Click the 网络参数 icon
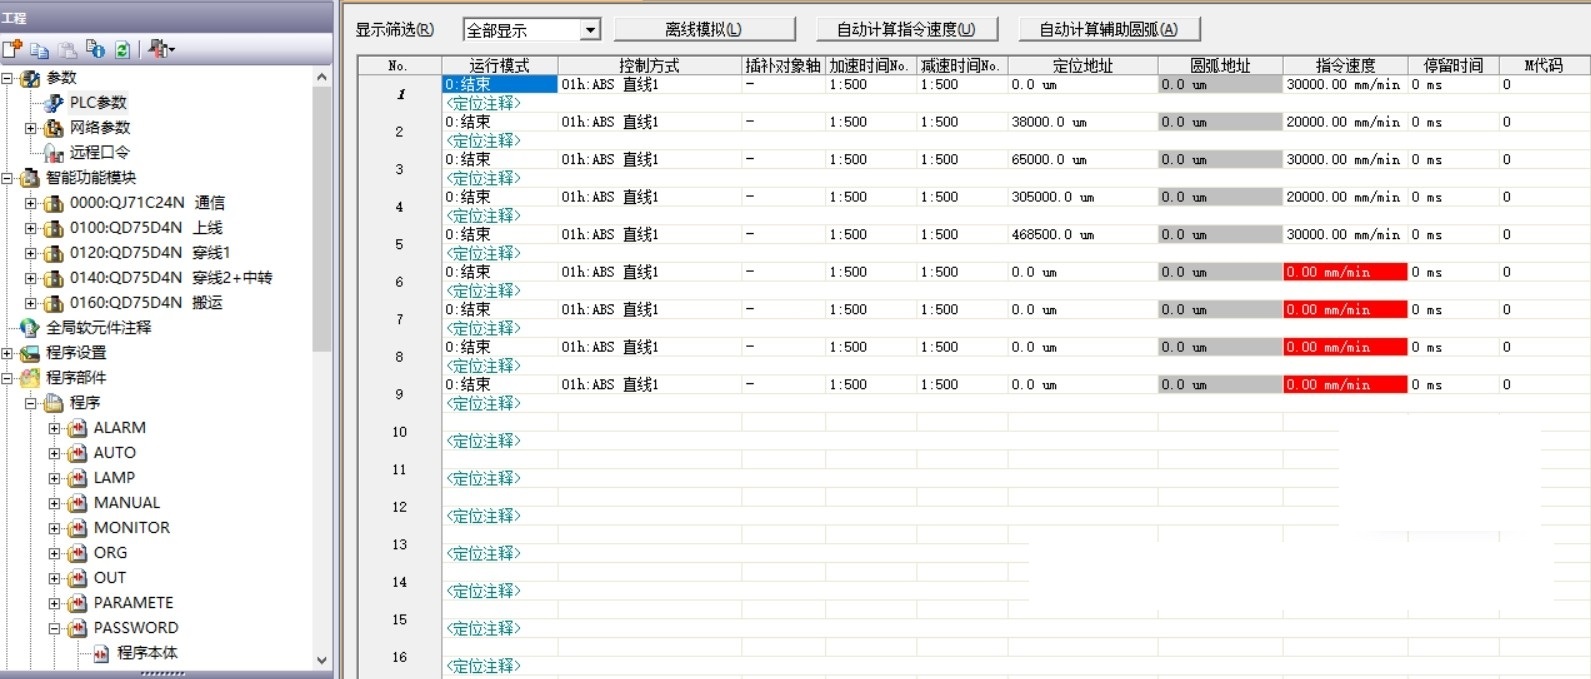Viewport: 1591px width, 679px height. [x=54, y=128]
